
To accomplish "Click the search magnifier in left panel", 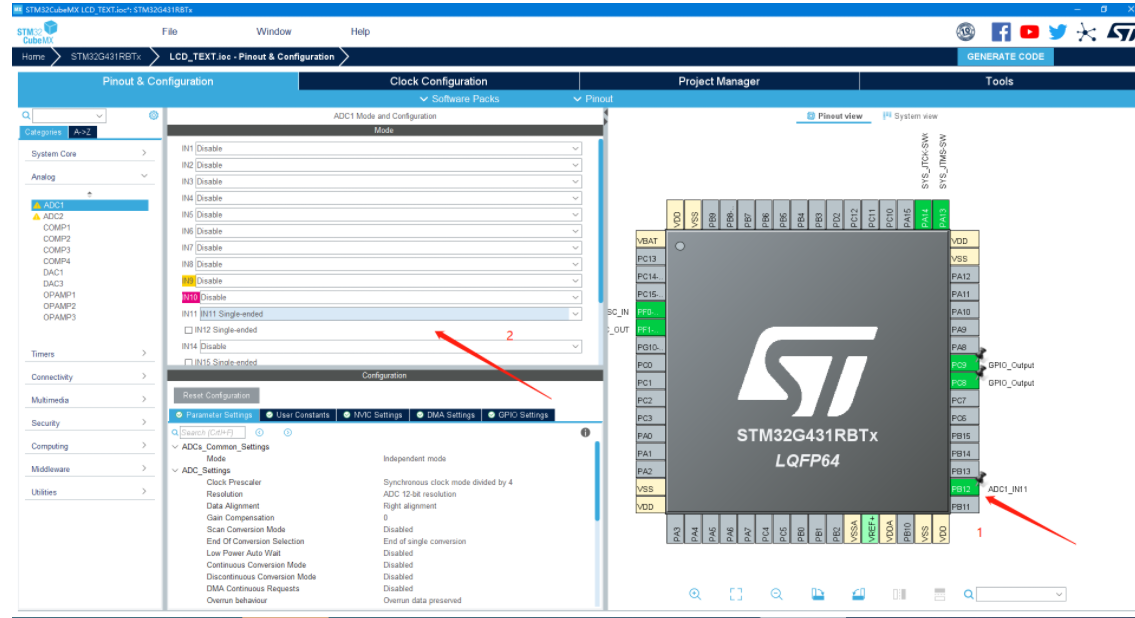I will pos(26,115).
